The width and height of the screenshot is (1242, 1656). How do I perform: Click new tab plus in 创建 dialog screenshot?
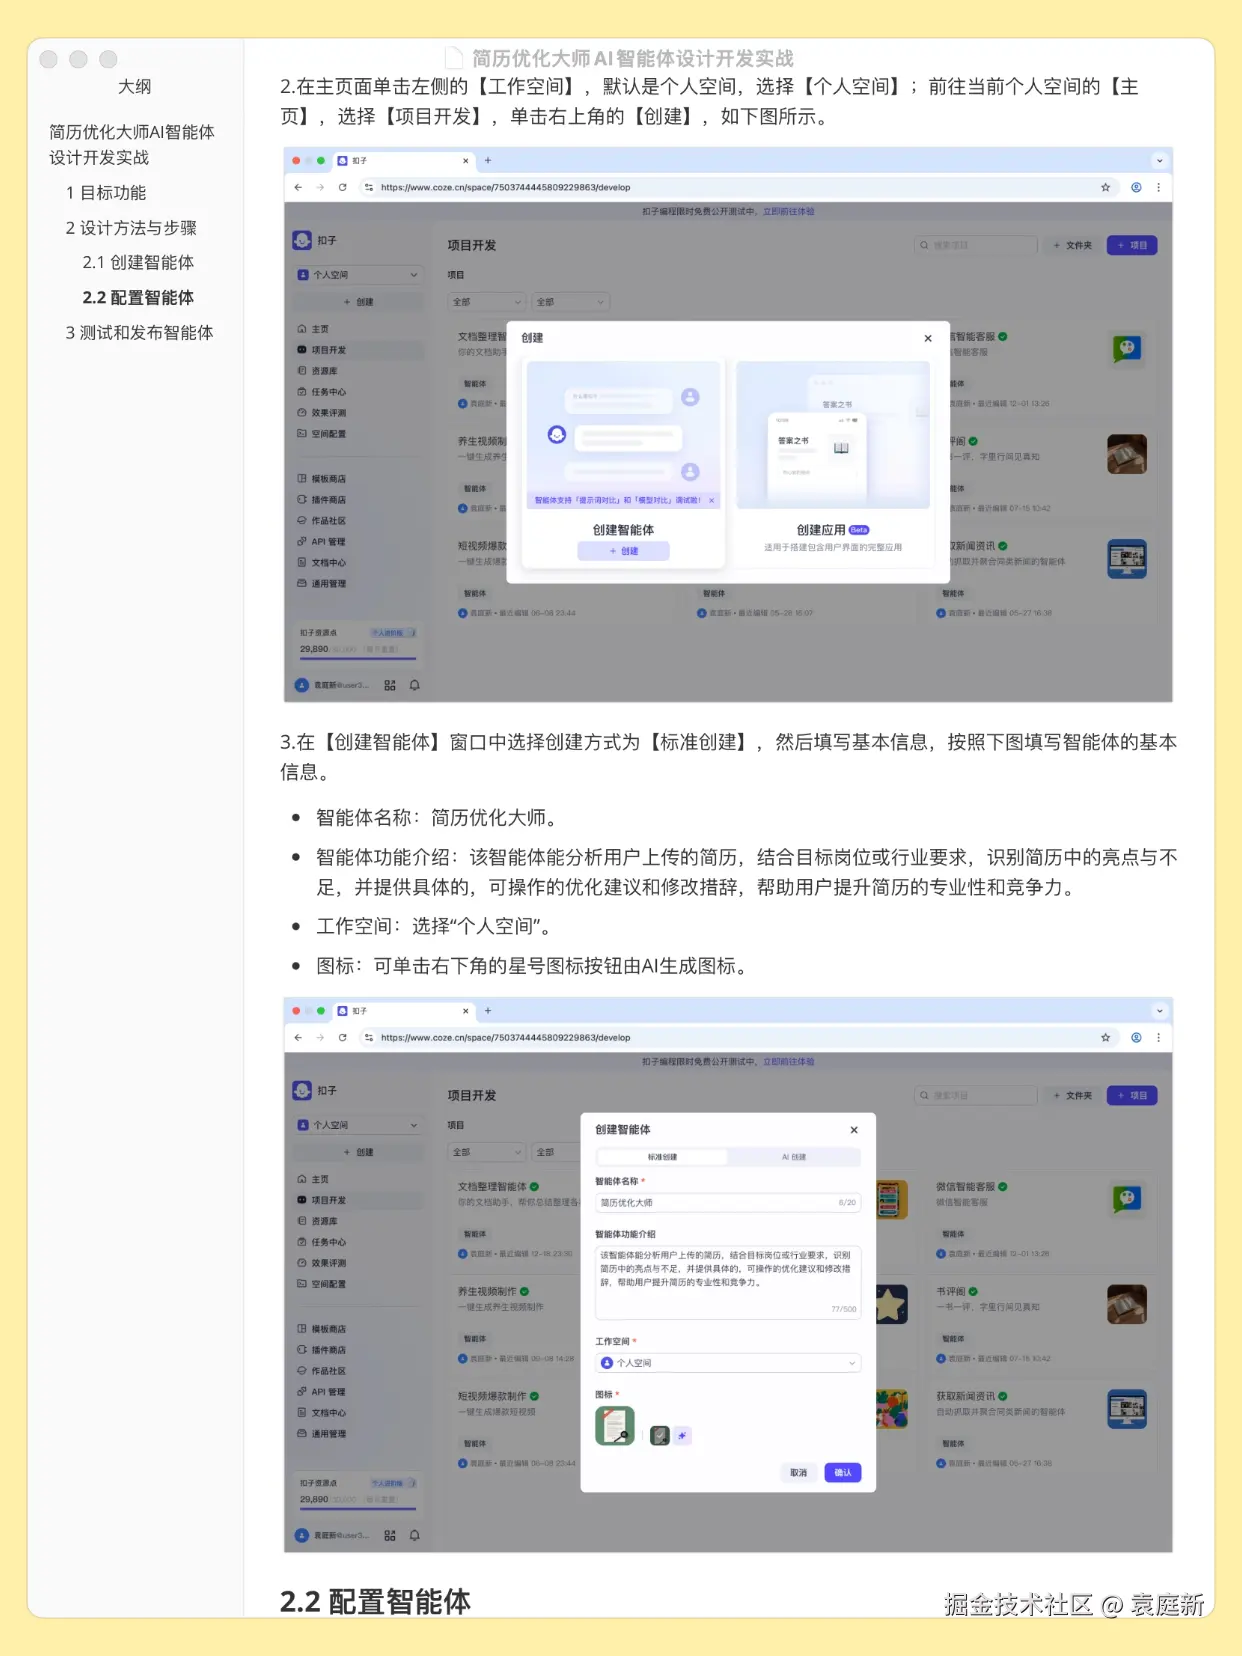point(488,160)
